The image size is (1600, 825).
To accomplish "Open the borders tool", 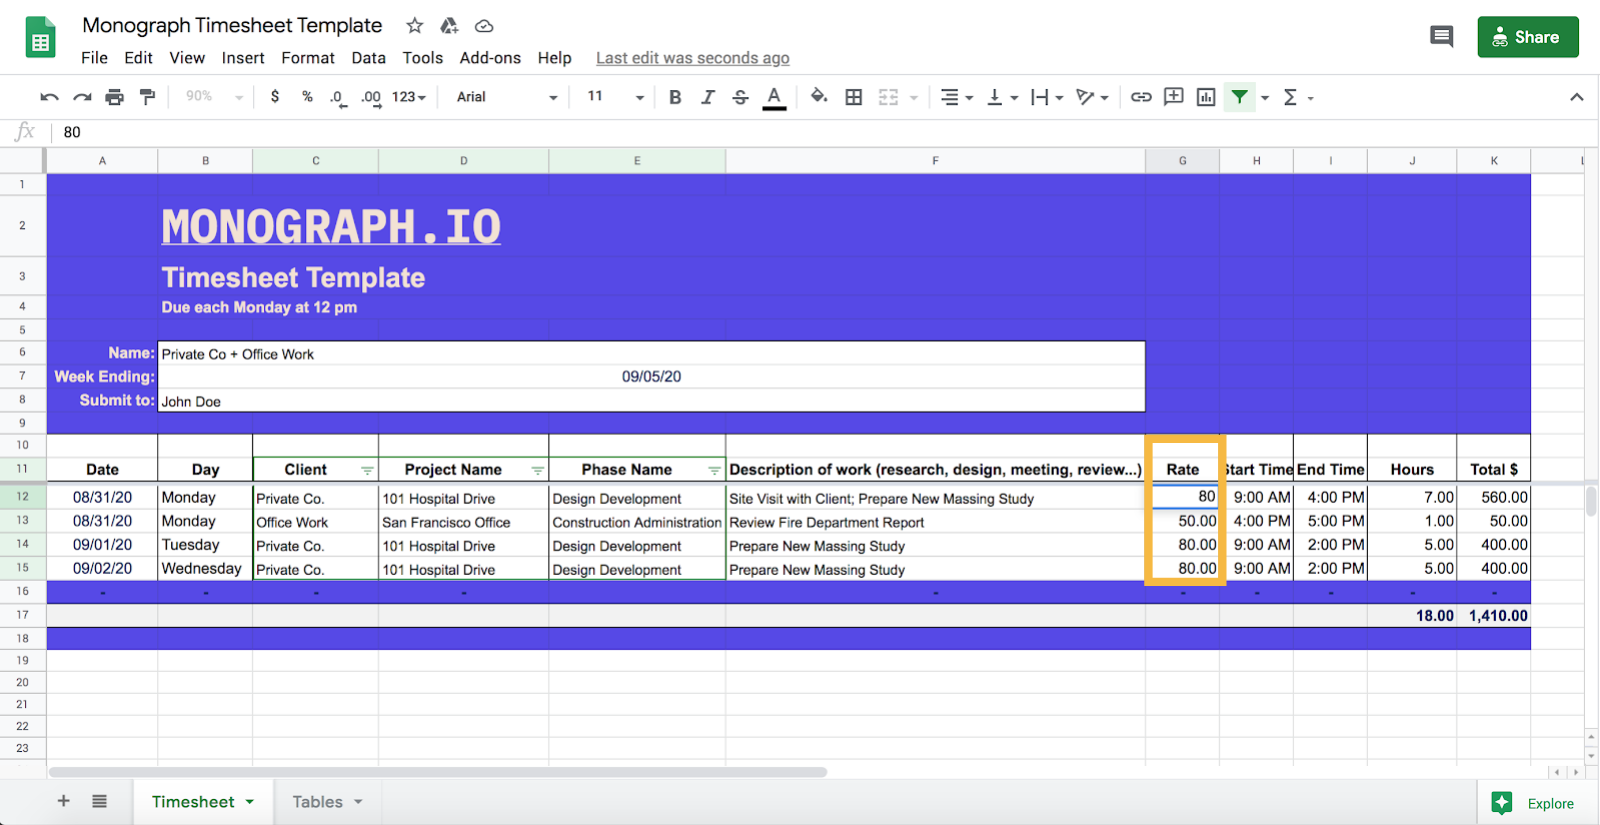I will click(854, 97).
